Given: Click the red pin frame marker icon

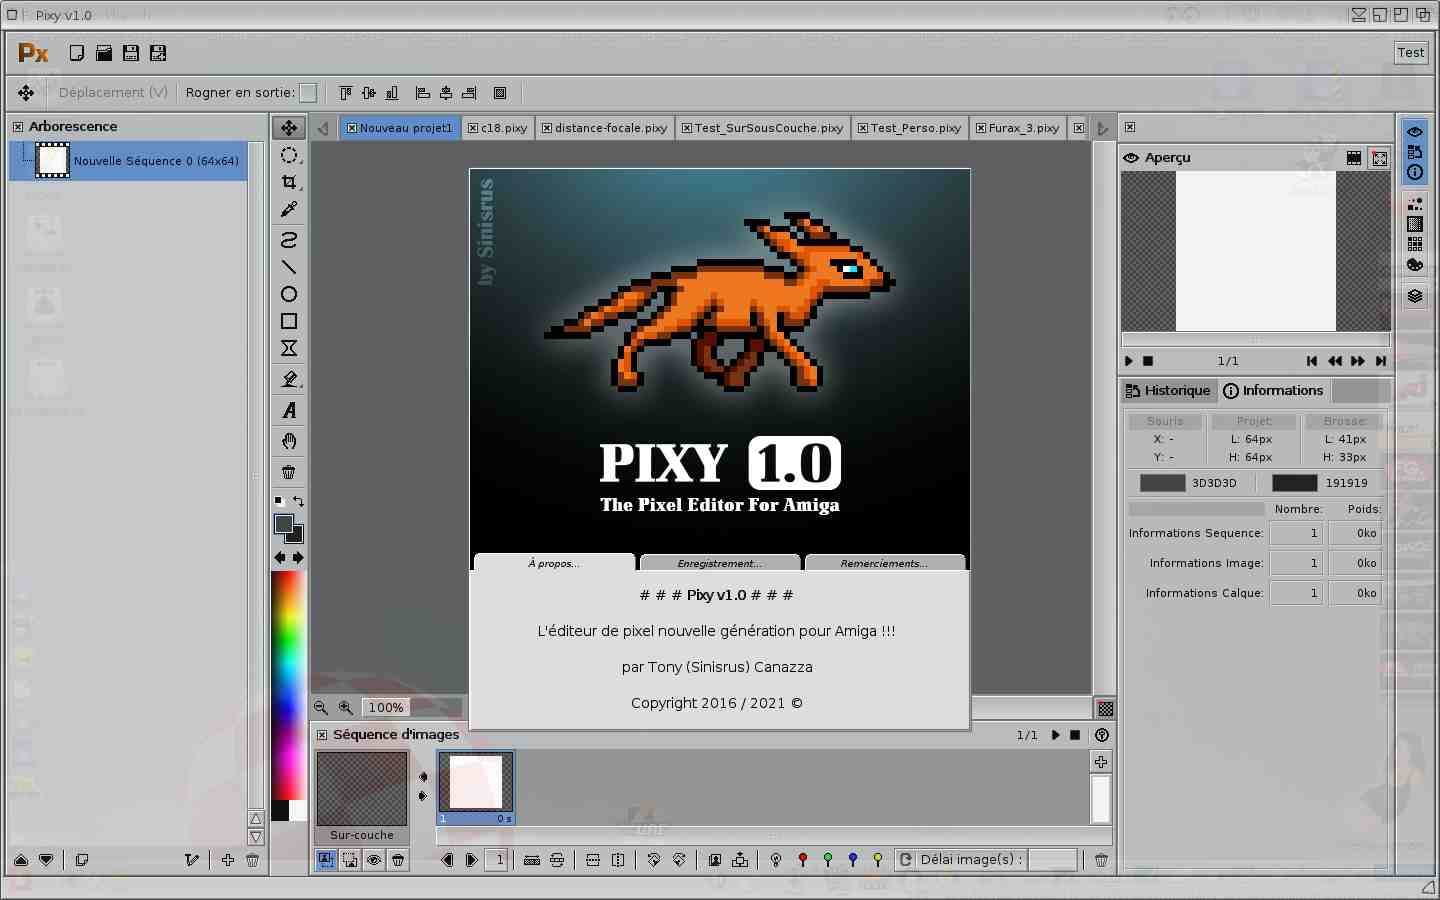Looking at the screenshot, I should (802, 860).
